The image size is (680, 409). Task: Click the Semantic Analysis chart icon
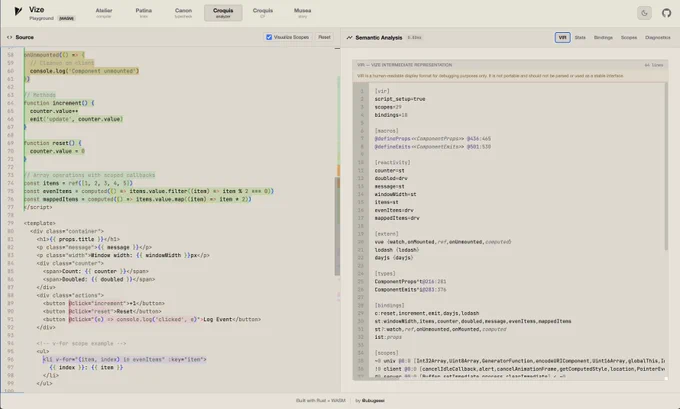[350, 38]
